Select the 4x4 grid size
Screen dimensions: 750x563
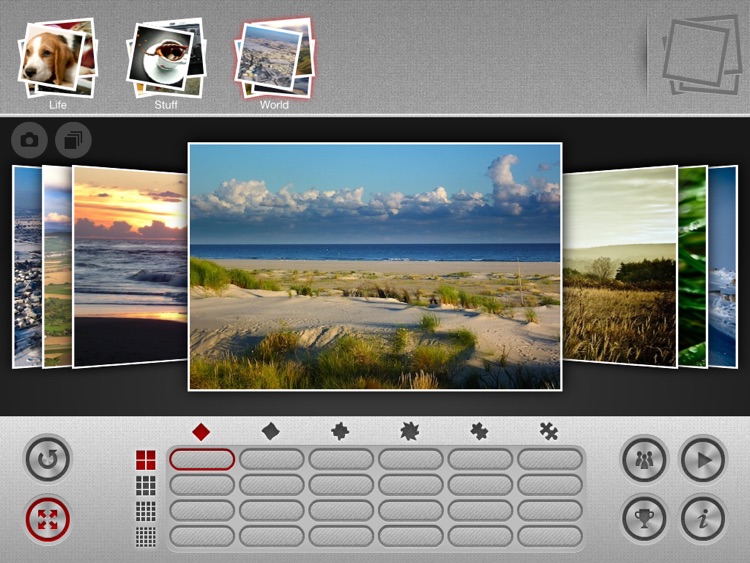coord(146,511)
